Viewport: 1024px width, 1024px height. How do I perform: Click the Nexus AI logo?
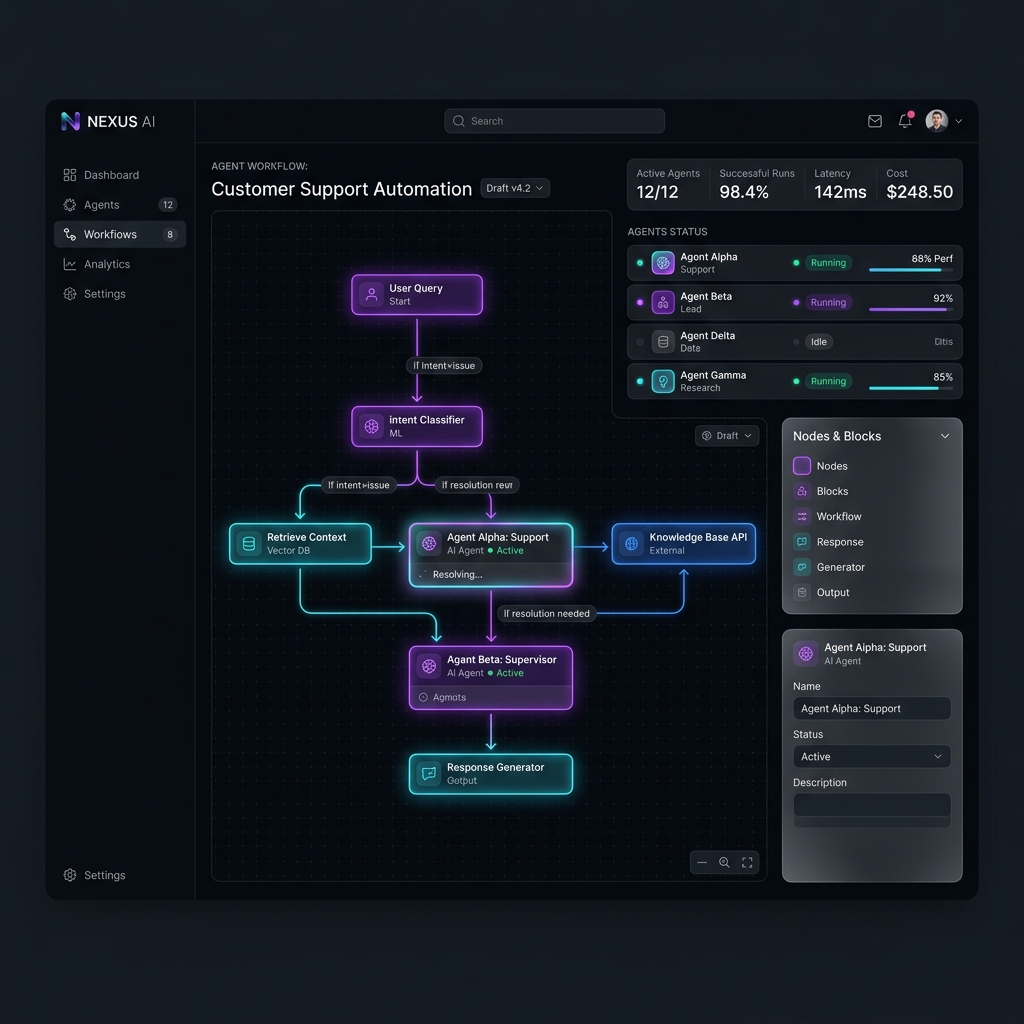(108, 121)
